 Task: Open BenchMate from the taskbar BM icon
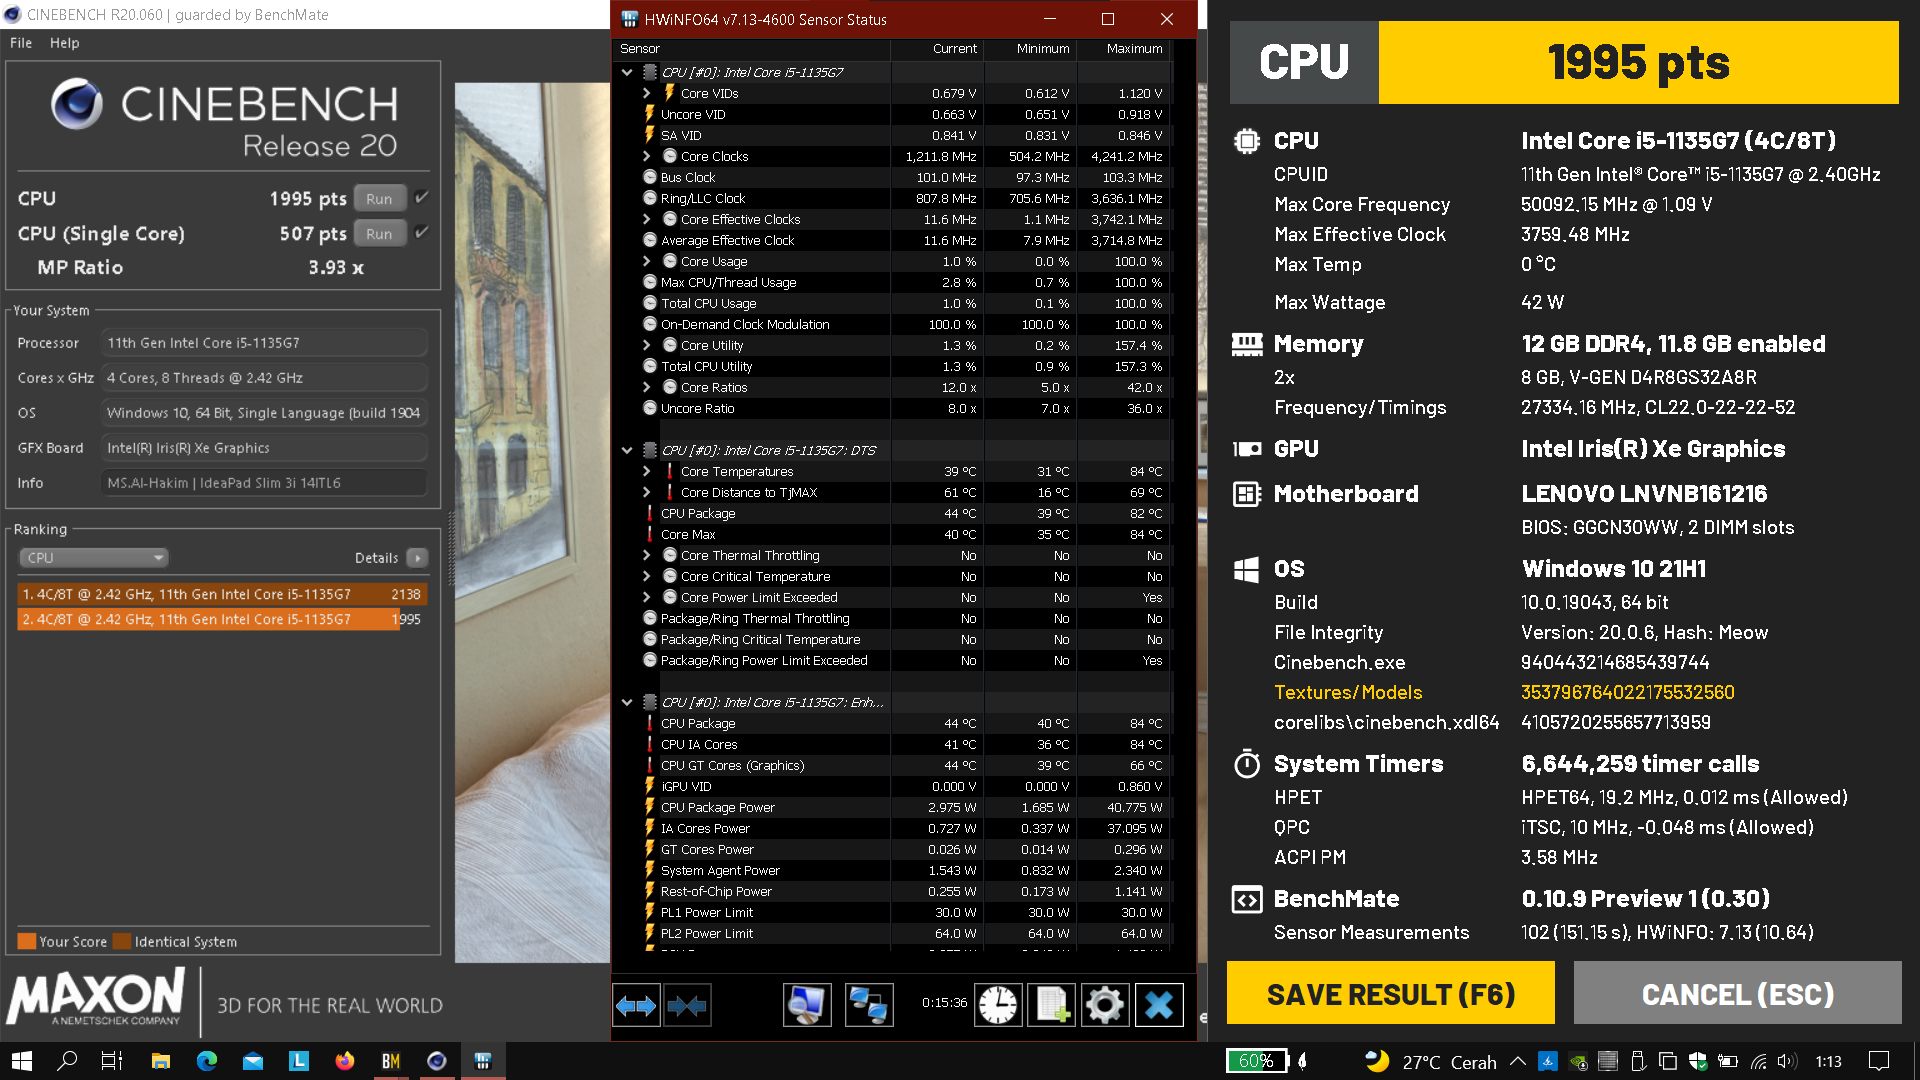[391, 1061]
